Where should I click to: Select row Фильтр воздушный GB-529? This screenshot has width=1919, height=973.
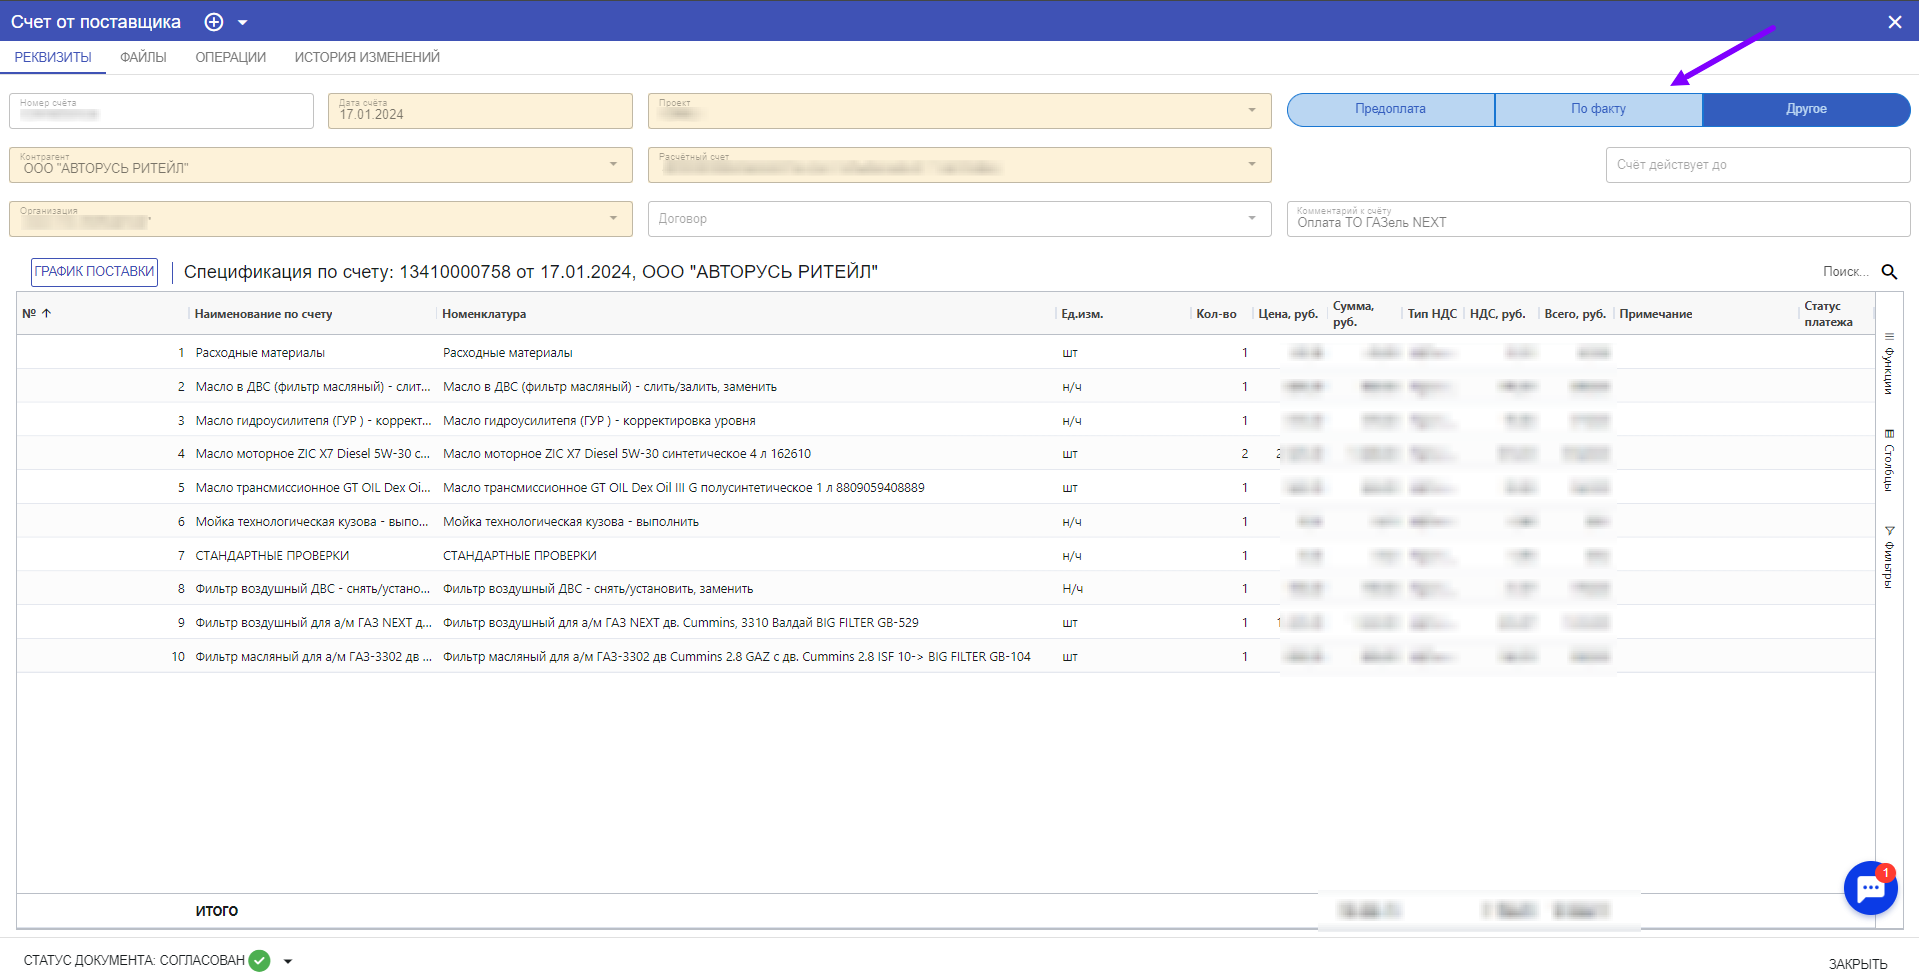coord(945,623)
